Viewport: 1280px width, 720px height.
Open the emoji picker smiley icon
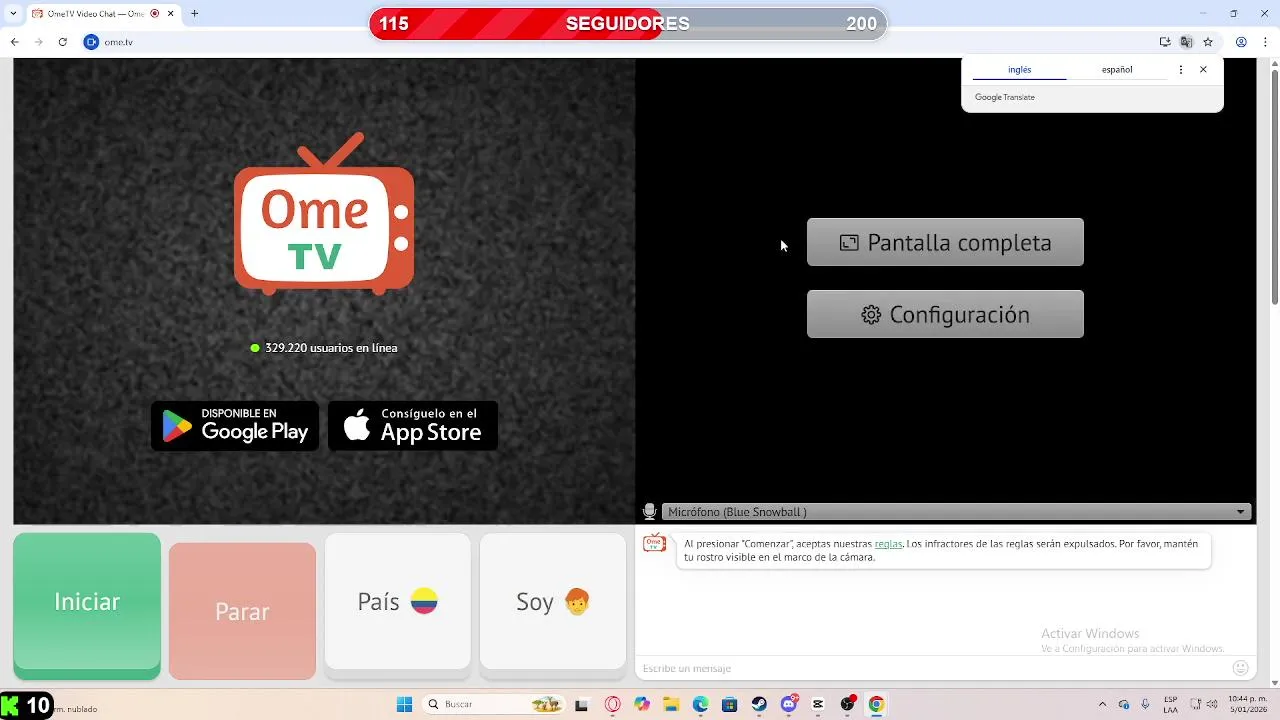(x=1241, y=668)
